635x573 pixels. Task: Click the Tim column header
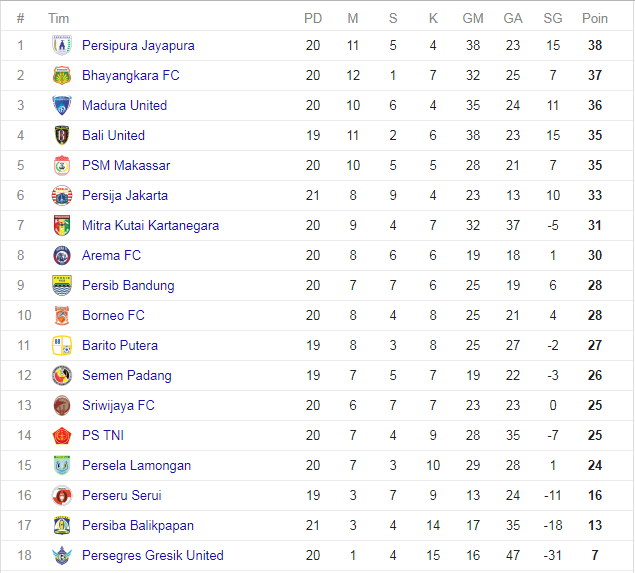tap(58, 18)
